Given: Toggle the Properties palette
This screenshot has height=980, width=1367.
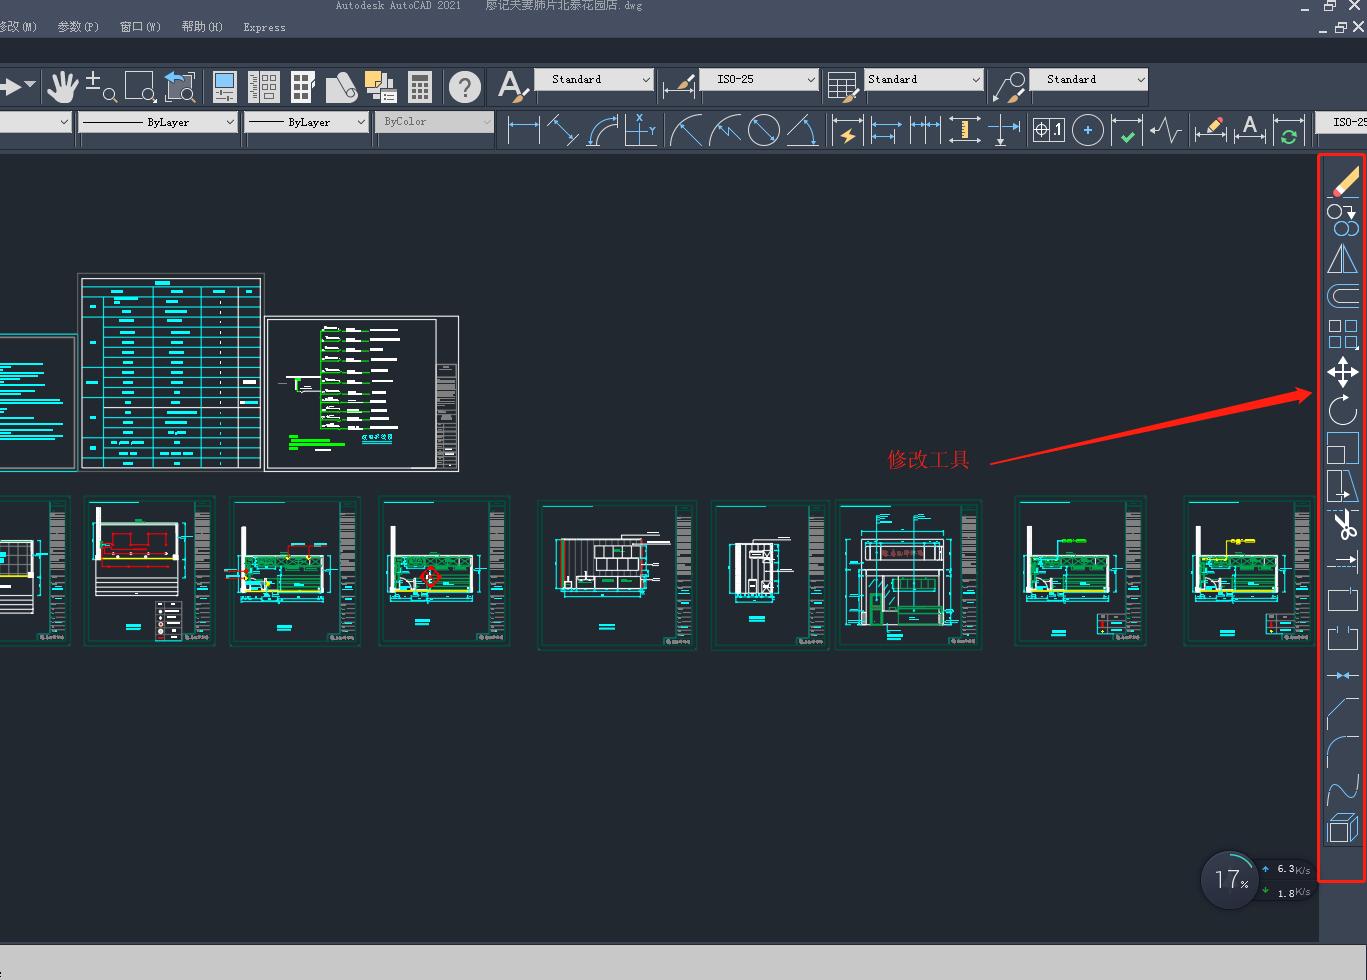Looking at the screenshot, I should (x=224, y=87).
